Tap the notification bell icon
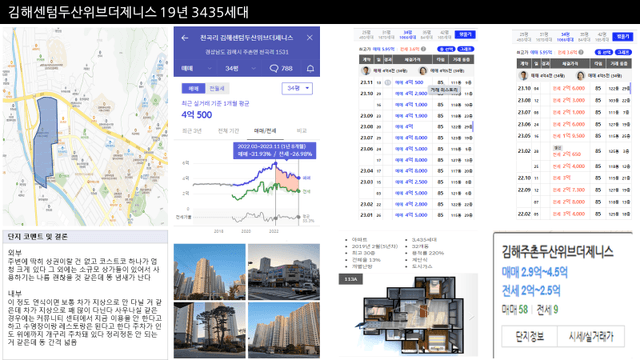The image size is (640, 360). [311, 68]
